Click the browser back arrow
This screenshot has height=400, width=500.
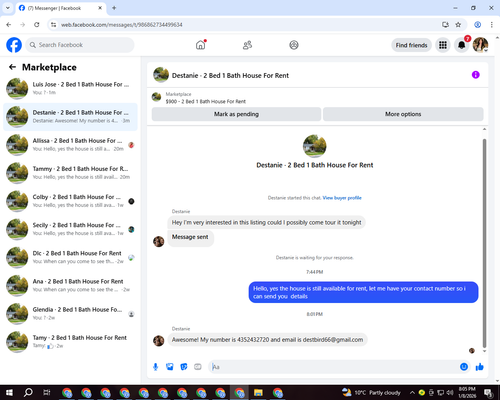pyautogui.click(x=9, y=25)
